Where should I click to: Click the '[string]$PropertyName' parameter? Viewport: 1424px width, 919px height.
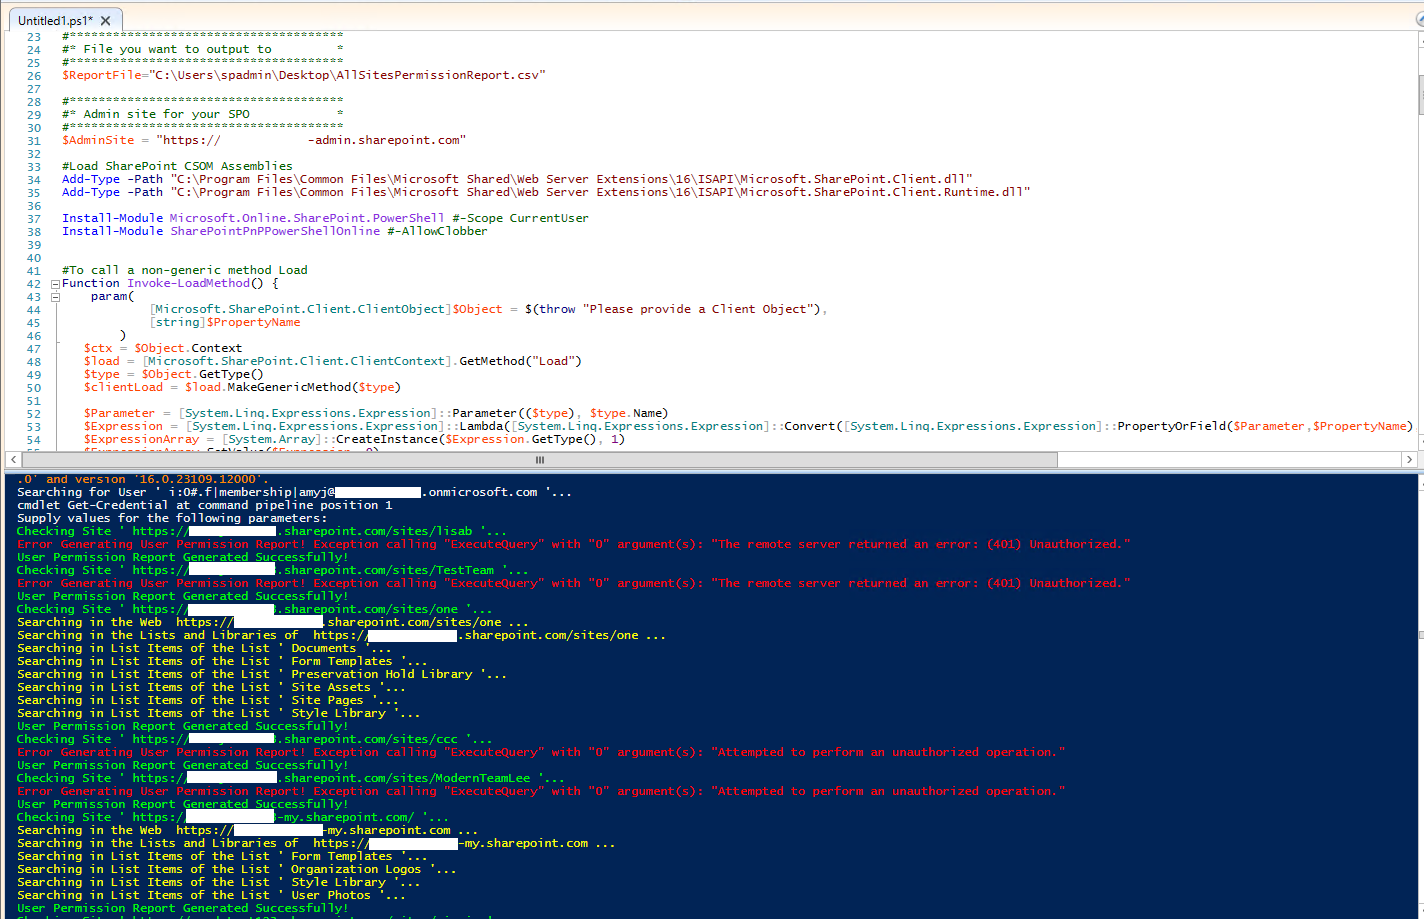click(x=225, y=323)
